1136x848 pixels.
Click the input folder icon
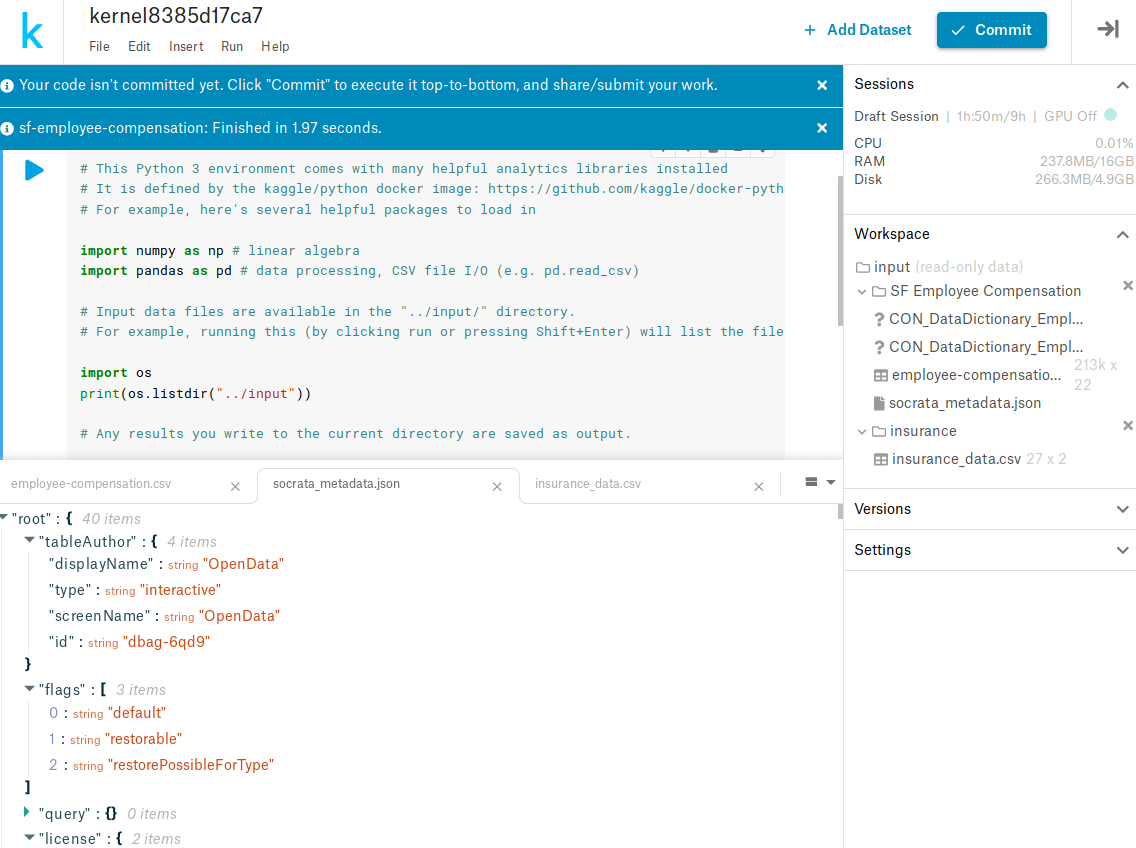[x=862, y=267]
